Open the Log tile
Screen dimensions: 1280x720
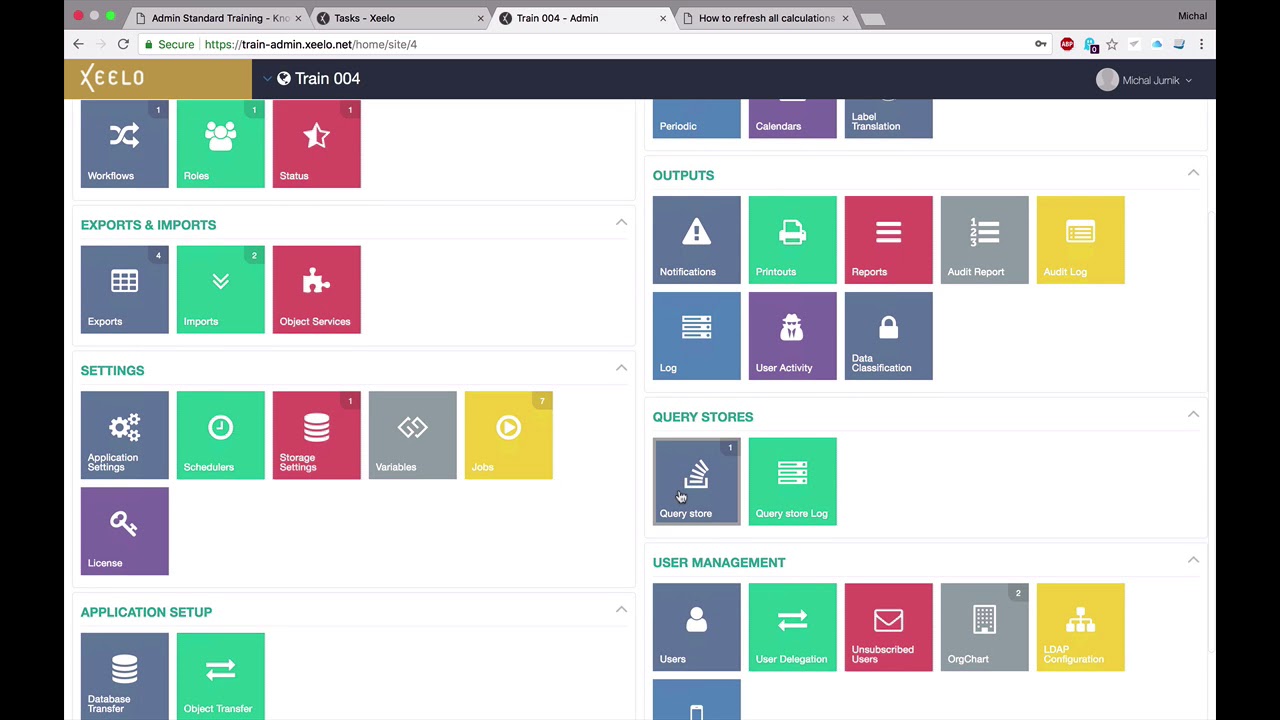[x=696, y=336]
